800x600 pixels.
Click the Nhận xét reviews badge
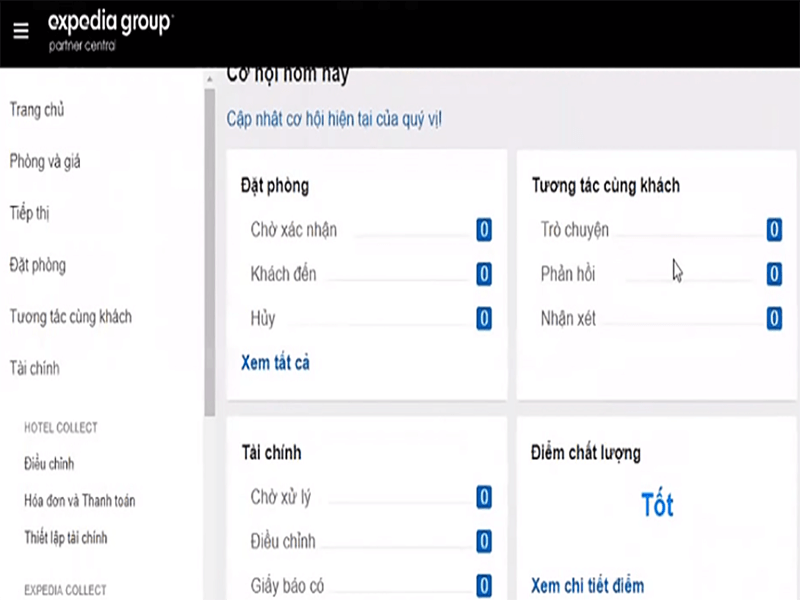click(773, 319)
